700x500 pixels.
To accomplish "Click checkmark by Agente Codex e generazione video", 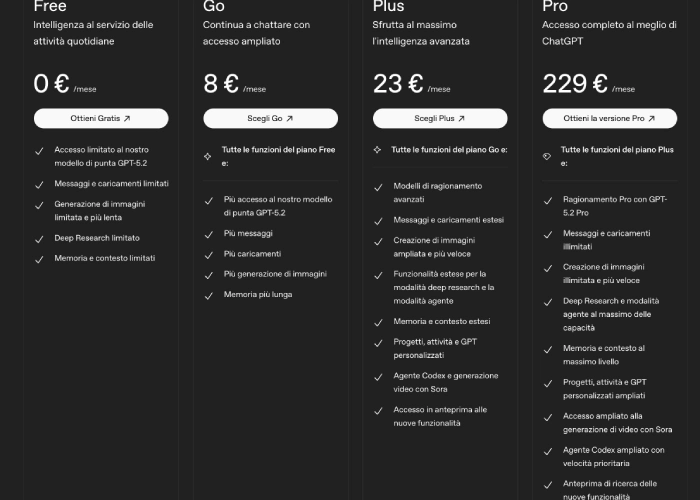I will coord(378,376).
